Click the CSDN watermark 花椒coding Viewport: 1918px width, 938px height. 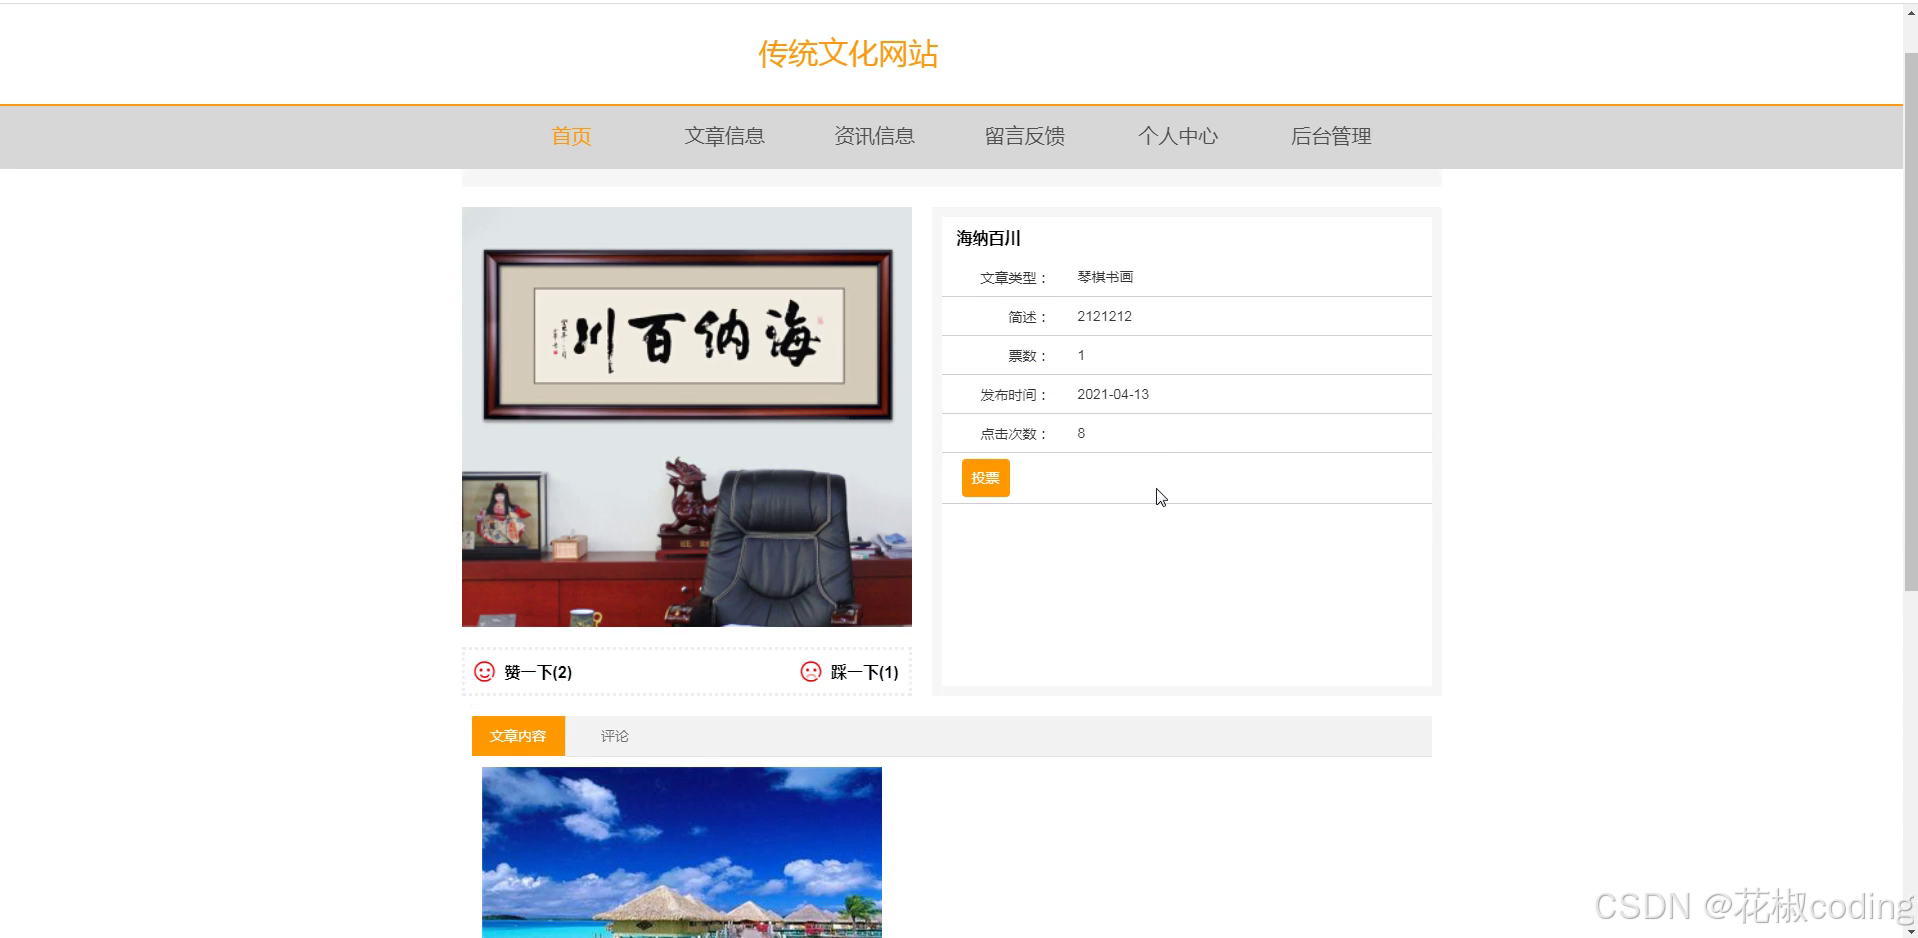click(1755, 908)
